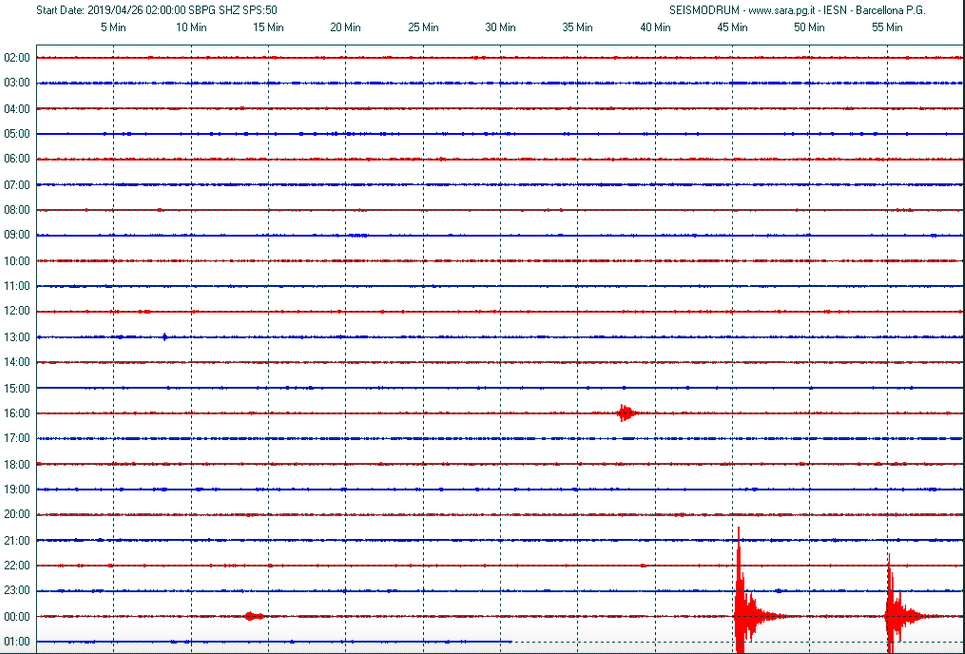Viewport: 965px width, 654px height.
Task: Click the 13:00 hour label
Action: click(x=17, y=337)
